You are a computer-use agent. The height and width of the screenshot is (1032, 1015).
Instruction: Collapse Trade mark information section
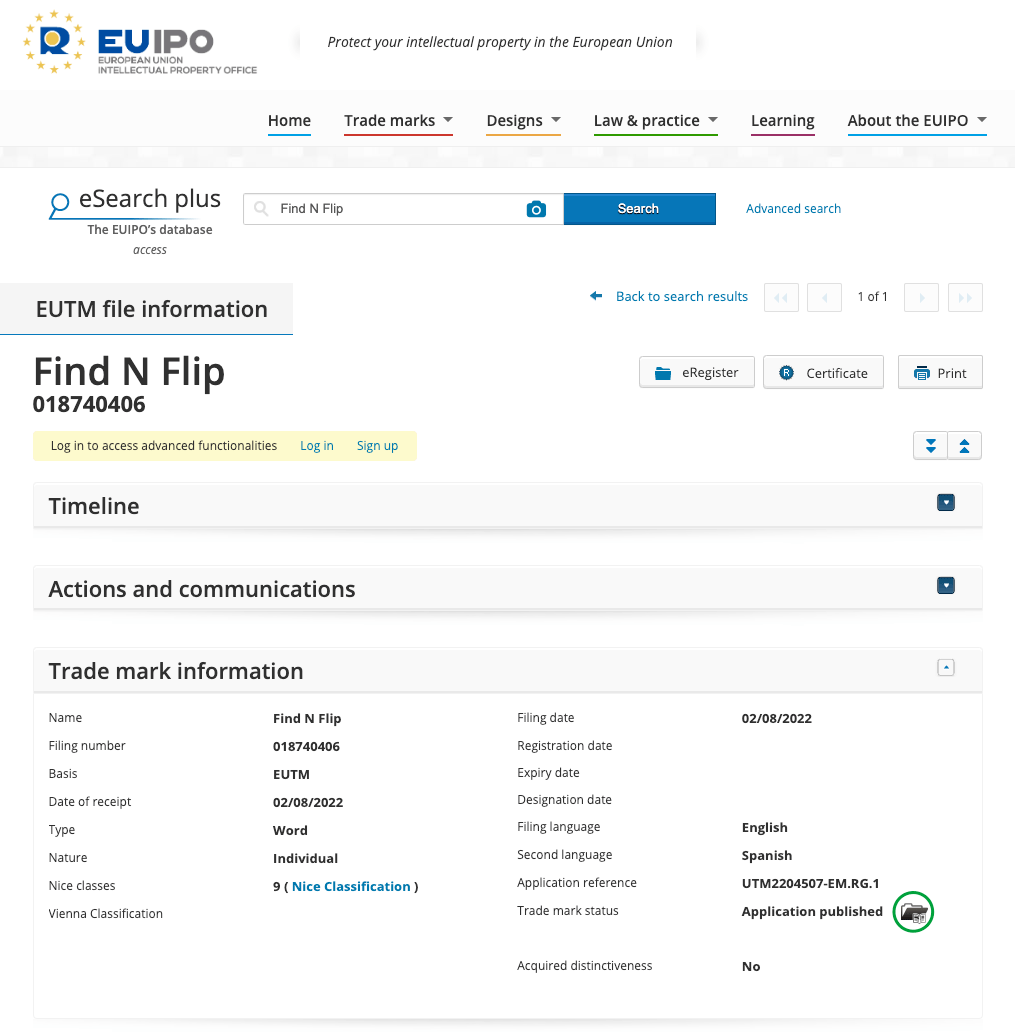click(945, 667)
